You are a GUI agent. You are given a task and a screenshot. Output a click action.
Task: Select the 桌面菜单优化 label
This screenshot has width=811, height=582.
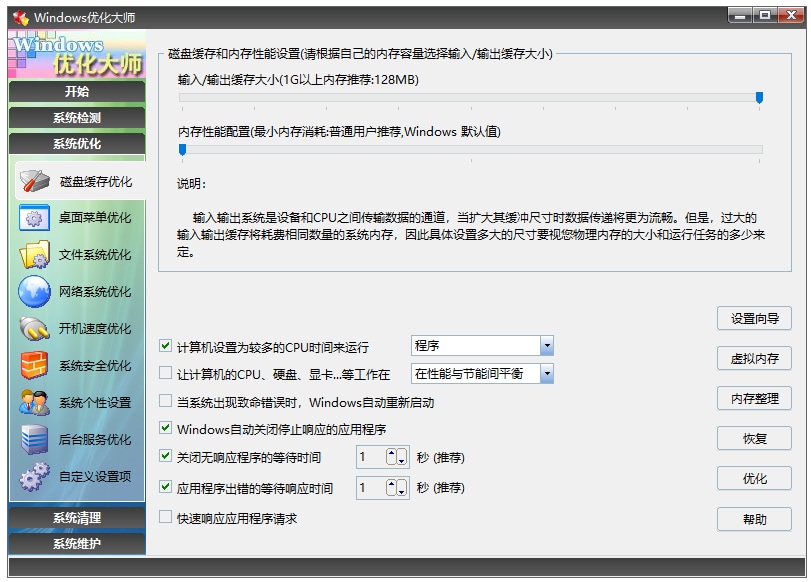[95, 217]
